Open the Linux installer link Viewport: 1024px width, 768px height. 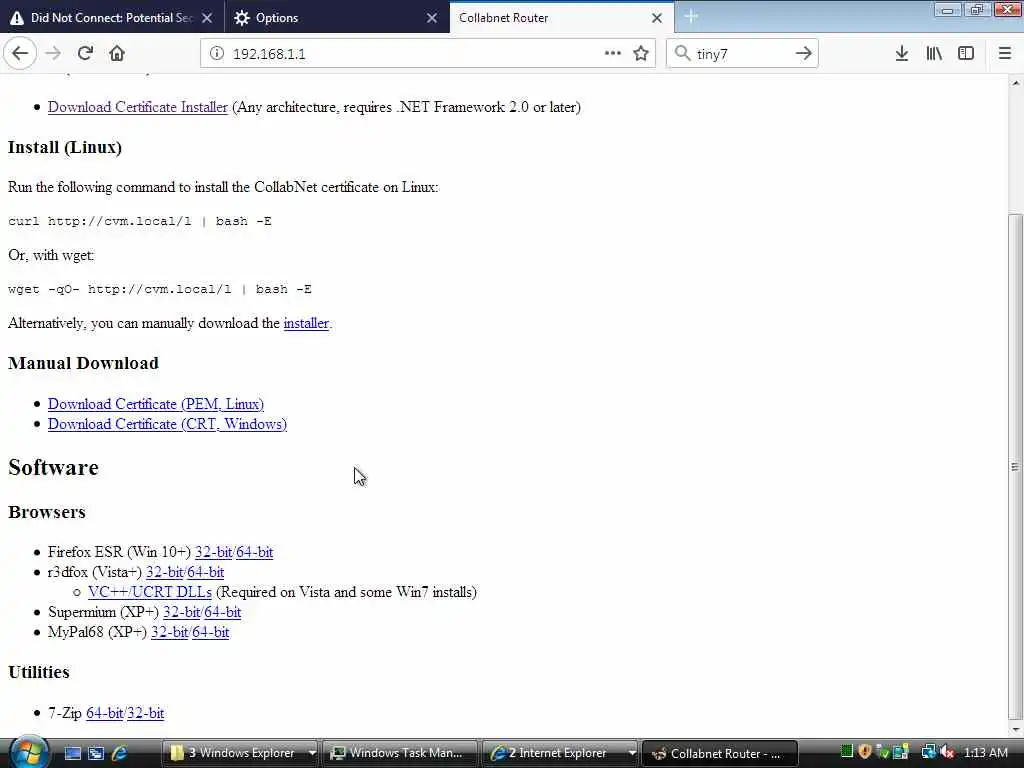[306, 323]
